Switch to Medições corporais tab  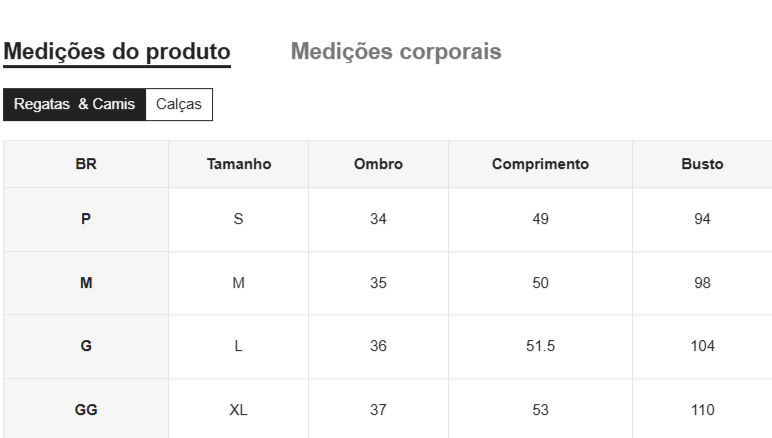click(x=396, y=52)
